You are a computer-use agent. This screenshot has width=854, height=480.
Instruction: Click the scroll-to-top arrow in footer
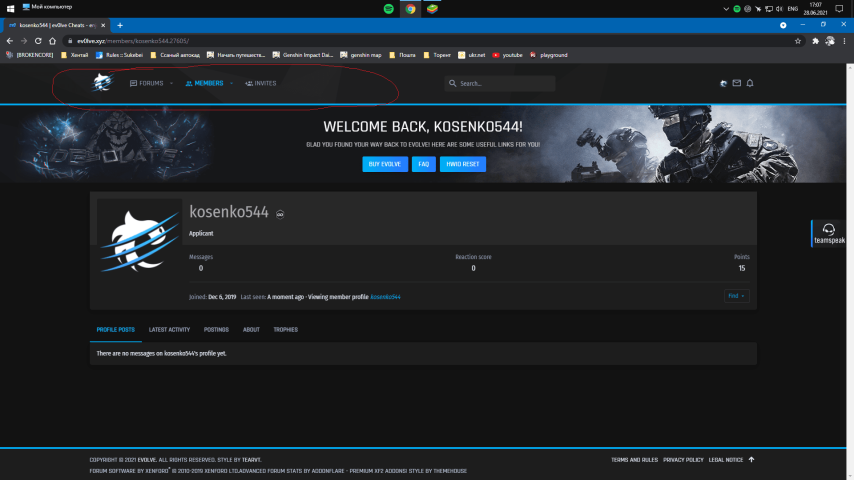[x=752, y=459]
